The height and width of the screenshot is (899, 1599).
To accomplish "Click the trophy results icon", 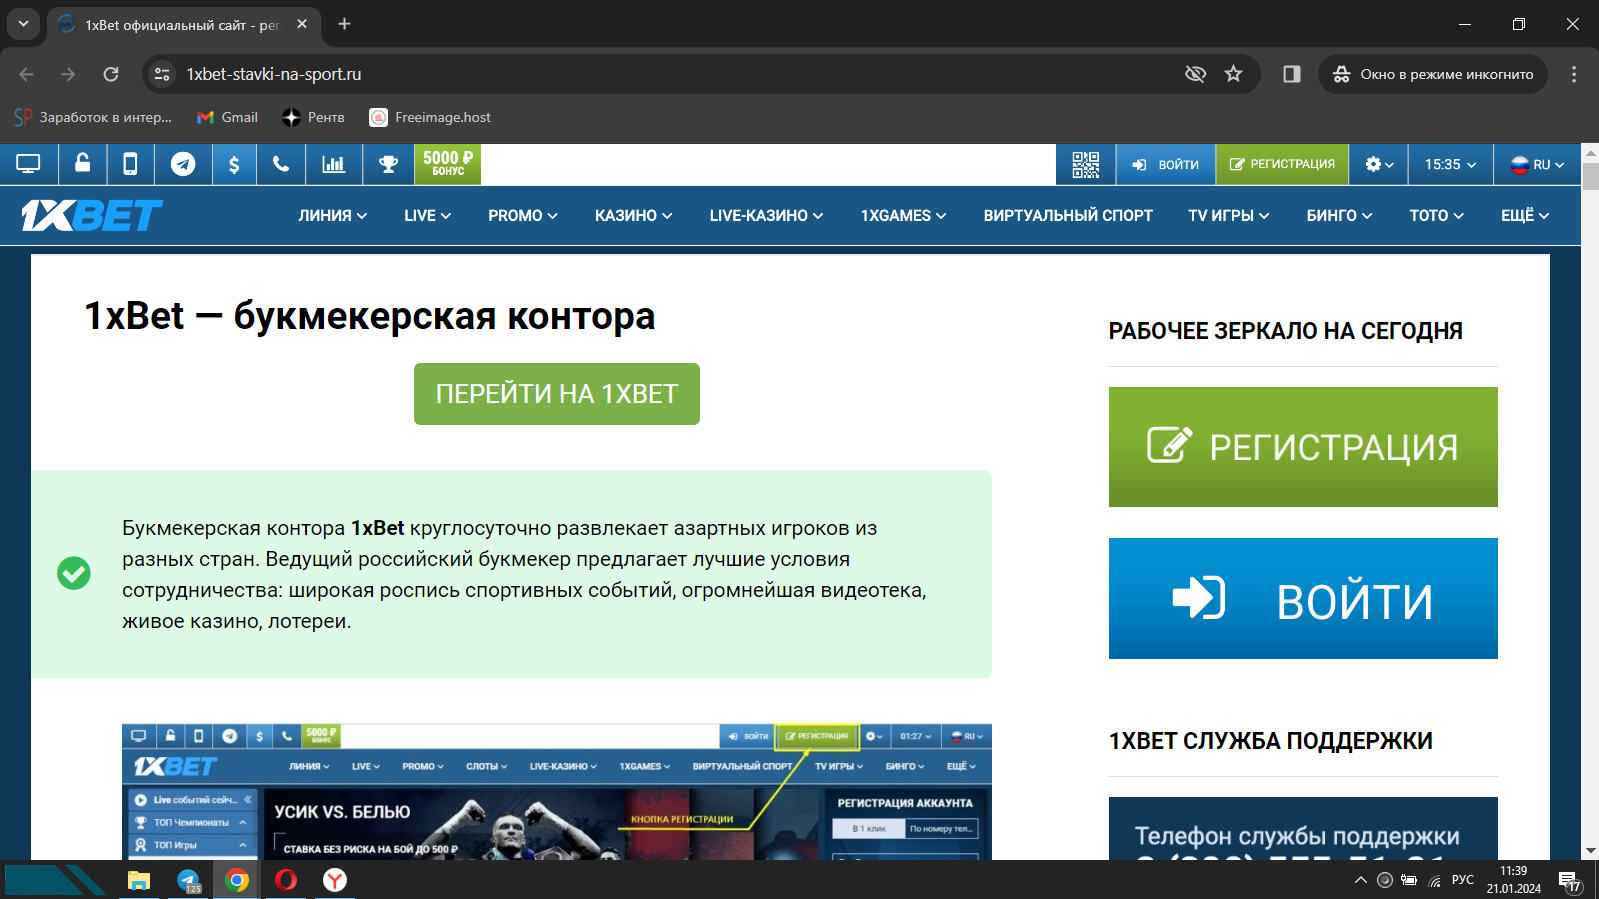I will click(x=388, y=164).
